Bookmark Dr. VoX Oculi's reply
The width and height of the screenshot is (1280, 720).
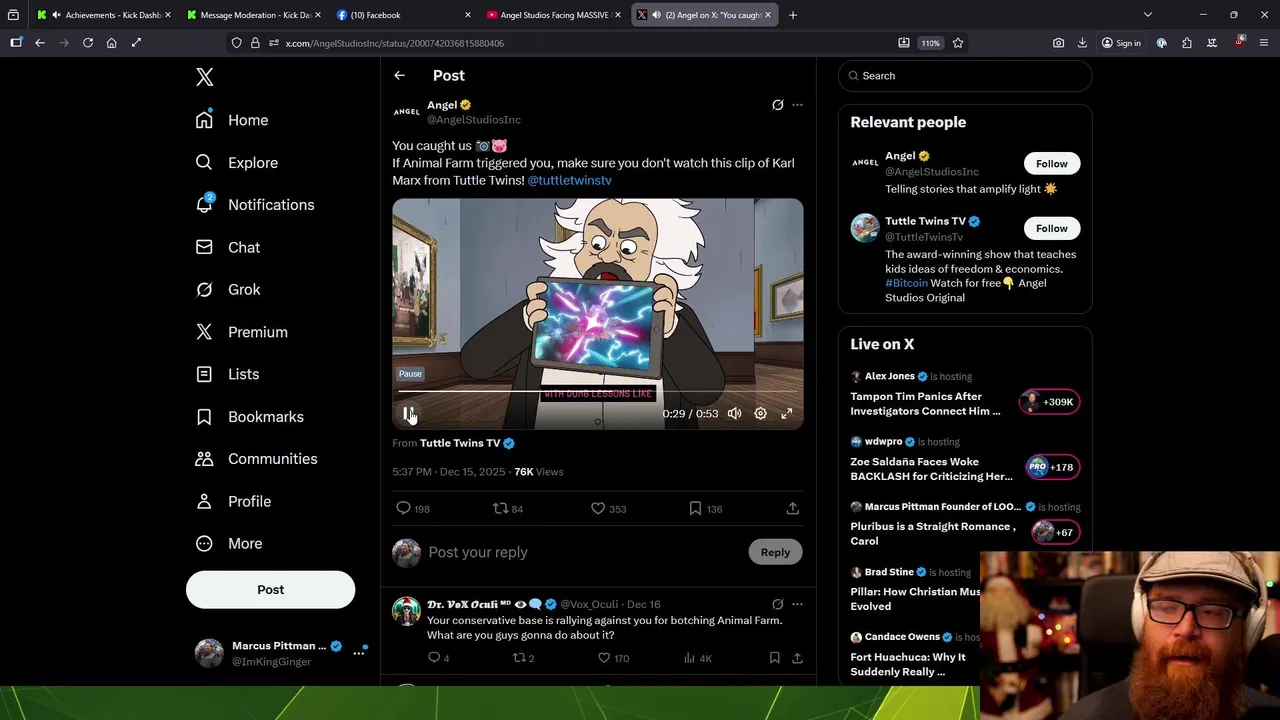click(774, 658)
